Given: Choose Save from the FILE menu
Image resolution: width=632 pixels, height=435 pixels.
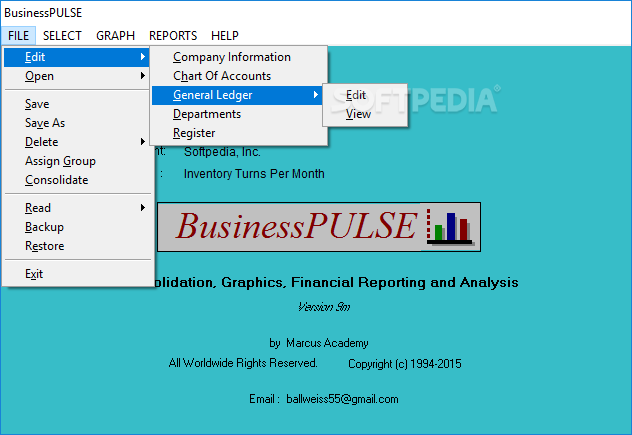Looking at the screenshot, I should coord(77,104).
